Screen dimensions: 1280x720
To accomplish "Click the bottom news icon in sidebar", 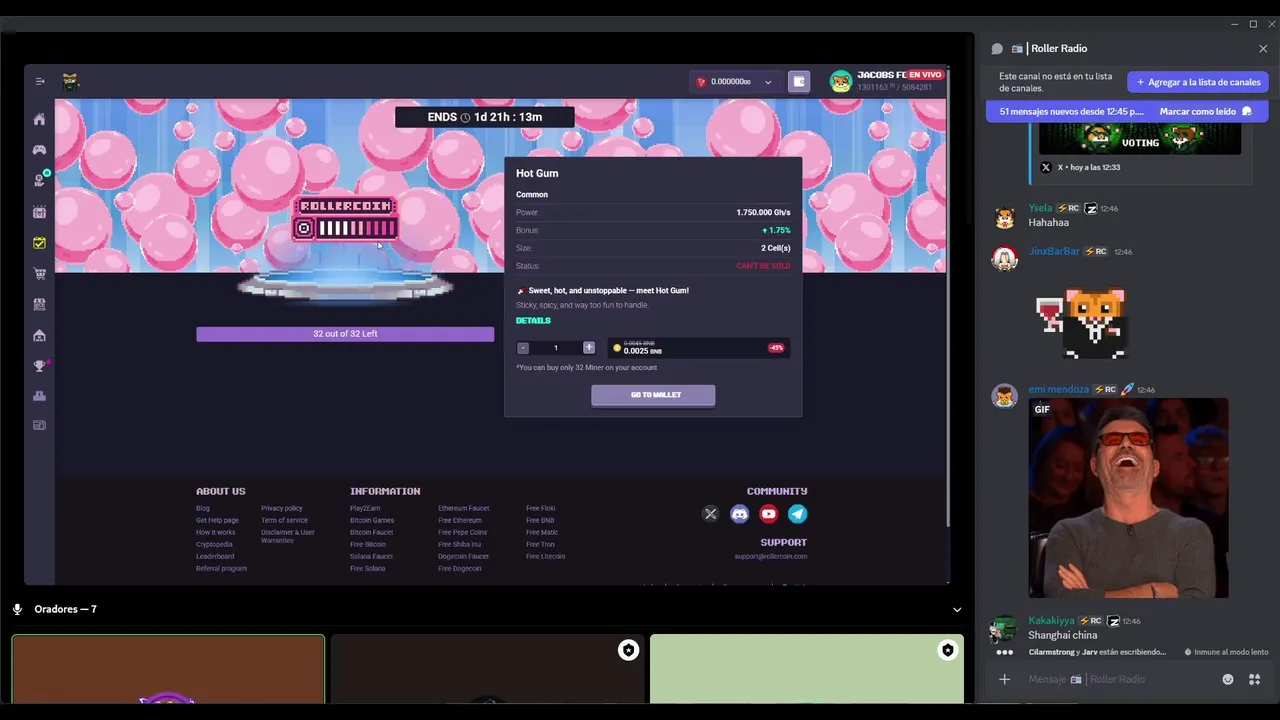I will [x=39, y=425].
